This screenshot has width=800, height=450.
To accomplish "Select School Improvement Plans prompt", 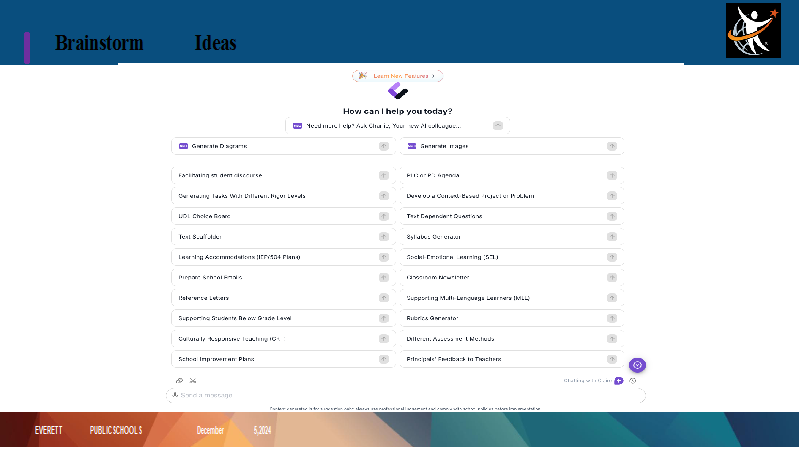I will (283, 359).
